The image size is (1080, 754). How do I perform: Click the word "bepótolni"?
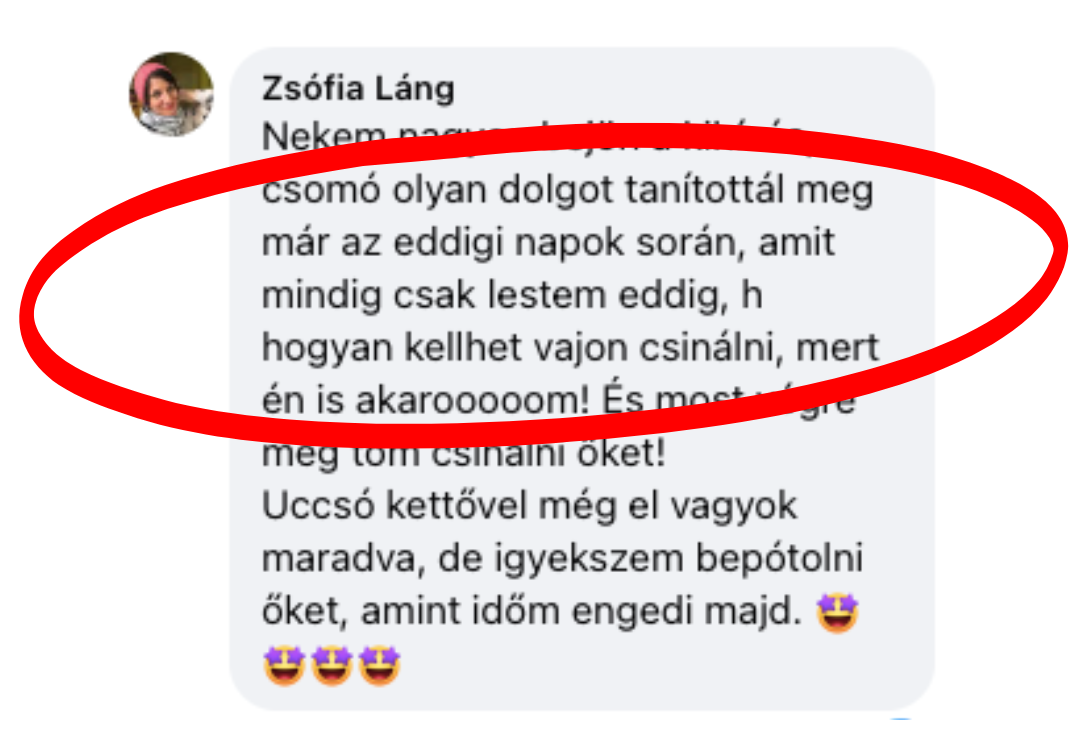(780, 560)
